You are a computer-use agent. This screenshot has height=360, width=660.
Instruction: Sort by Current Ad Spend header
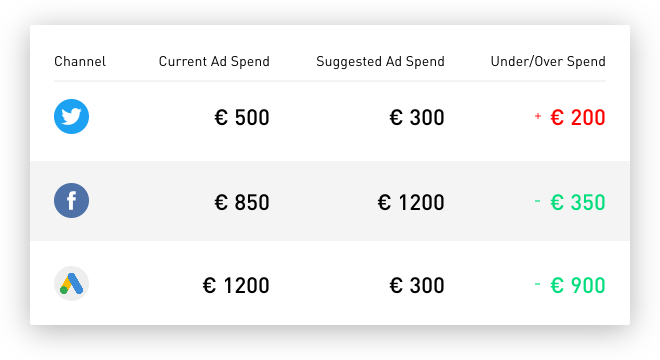coord(214,61)
